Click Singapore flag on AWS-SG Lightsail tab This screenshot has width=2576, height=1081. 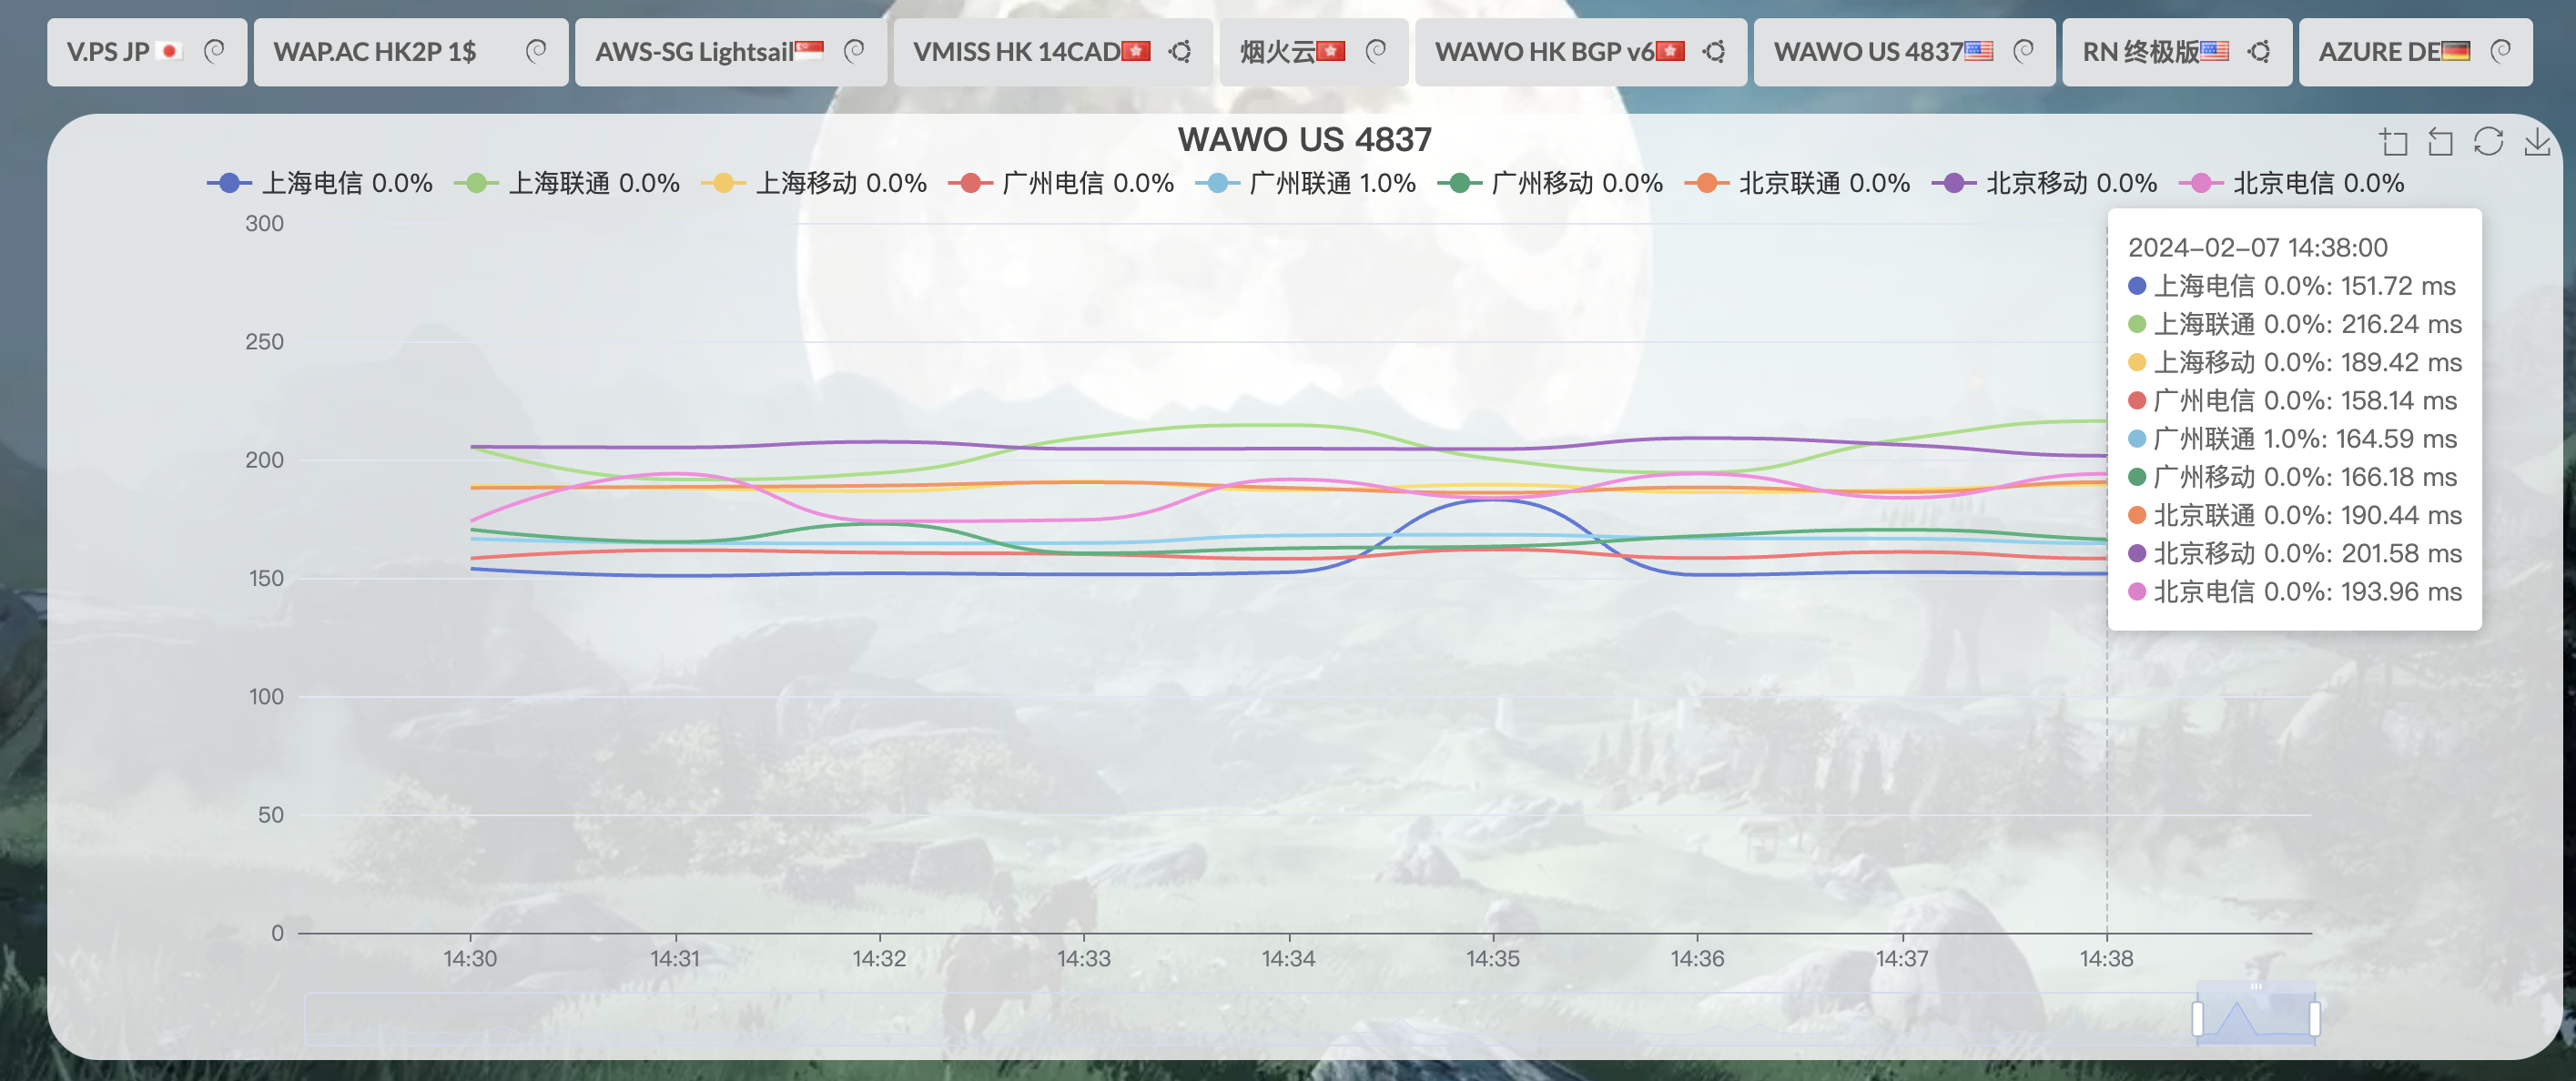809,51
